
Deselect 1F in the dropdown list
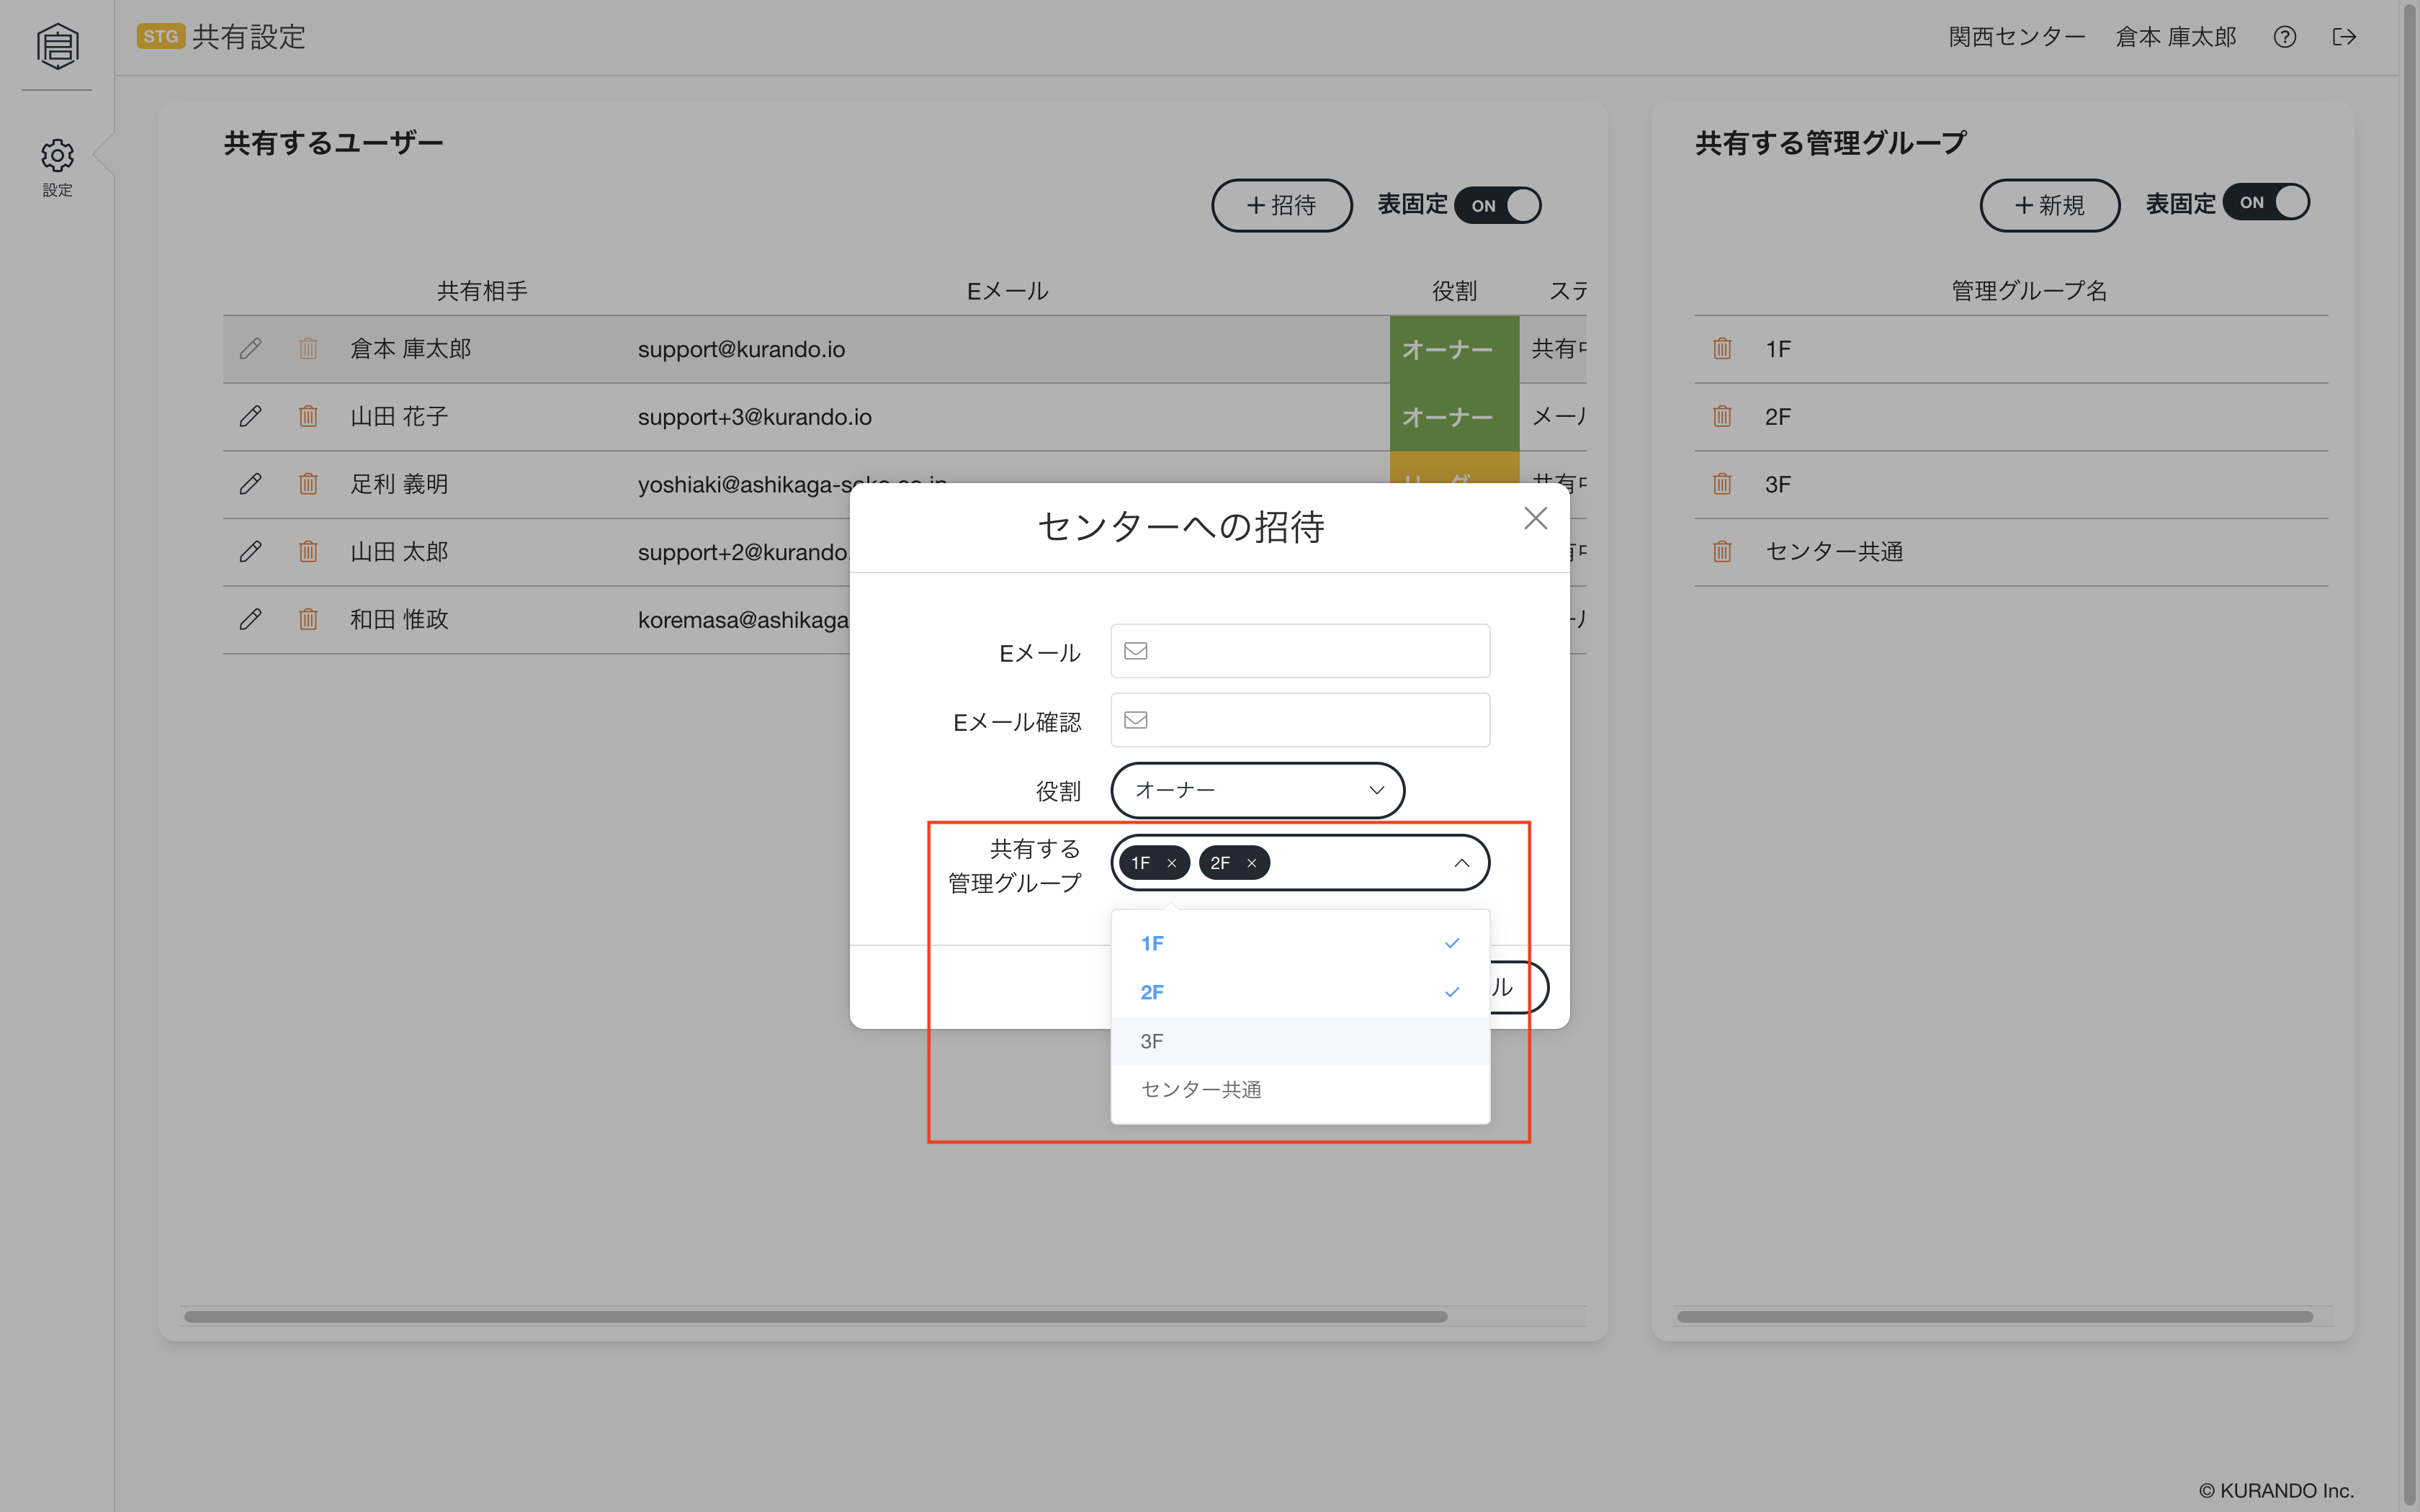pos(1300,943)
